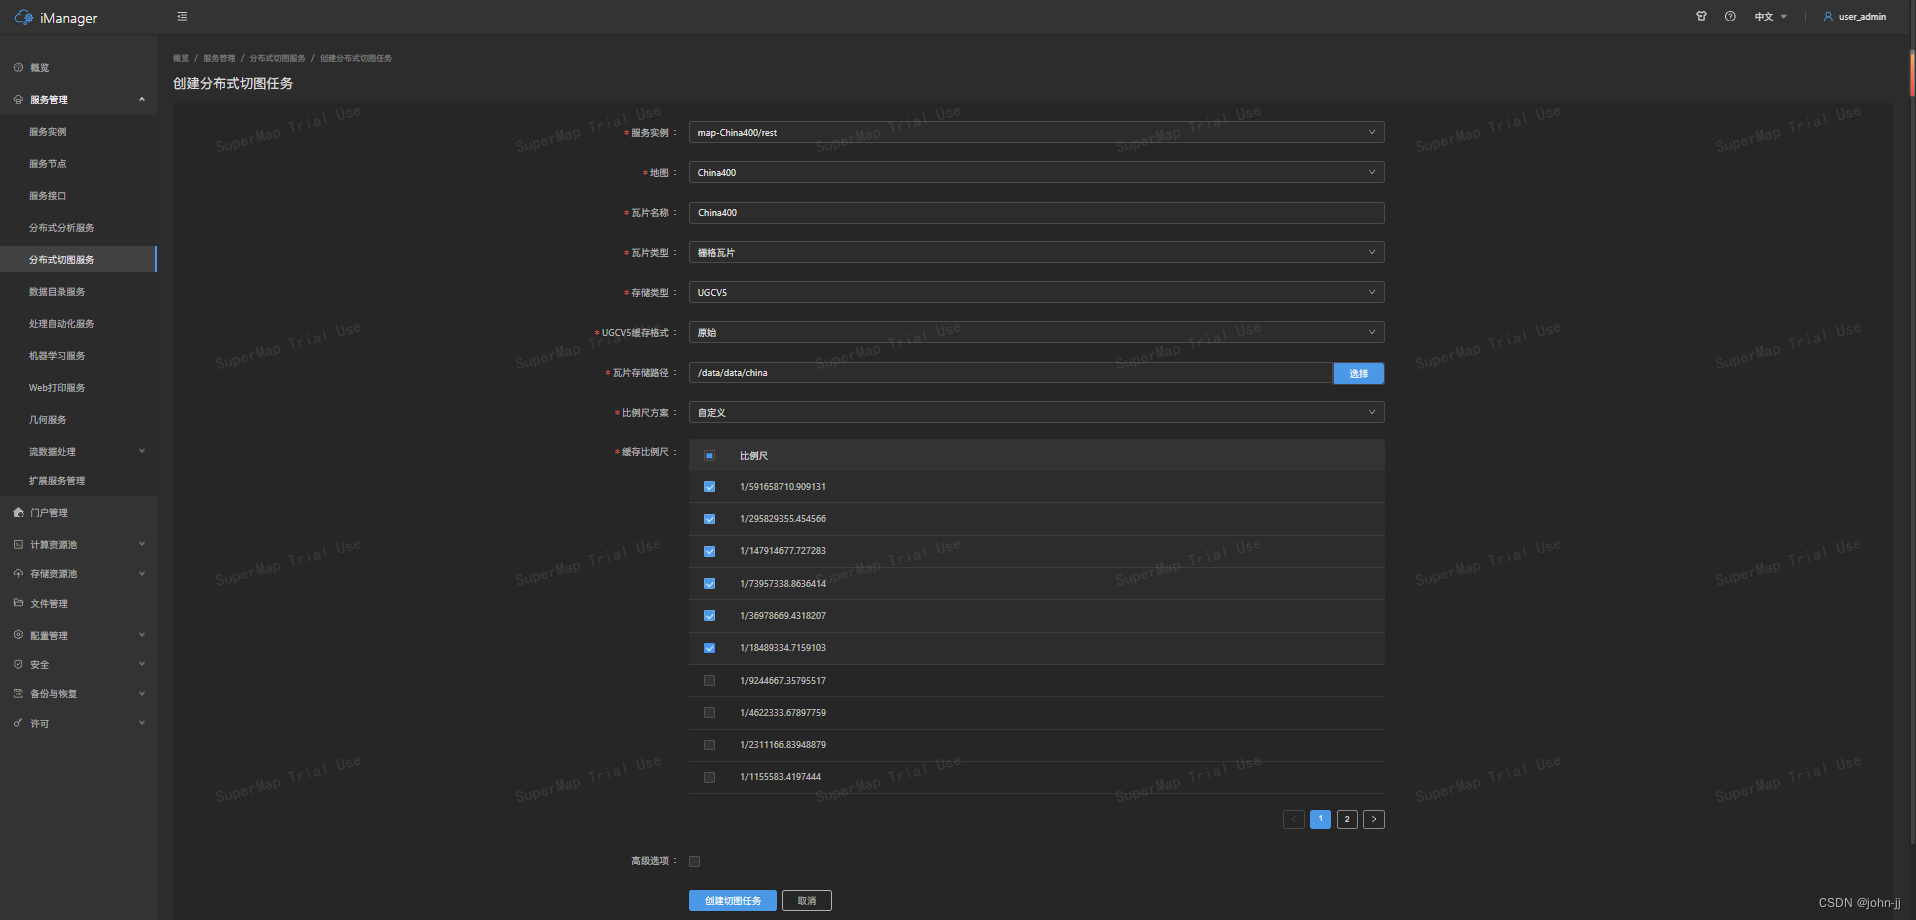Click the 服务管理 icon in sidebar
This screenshot has width=1916, height=920.
point(18,100)
